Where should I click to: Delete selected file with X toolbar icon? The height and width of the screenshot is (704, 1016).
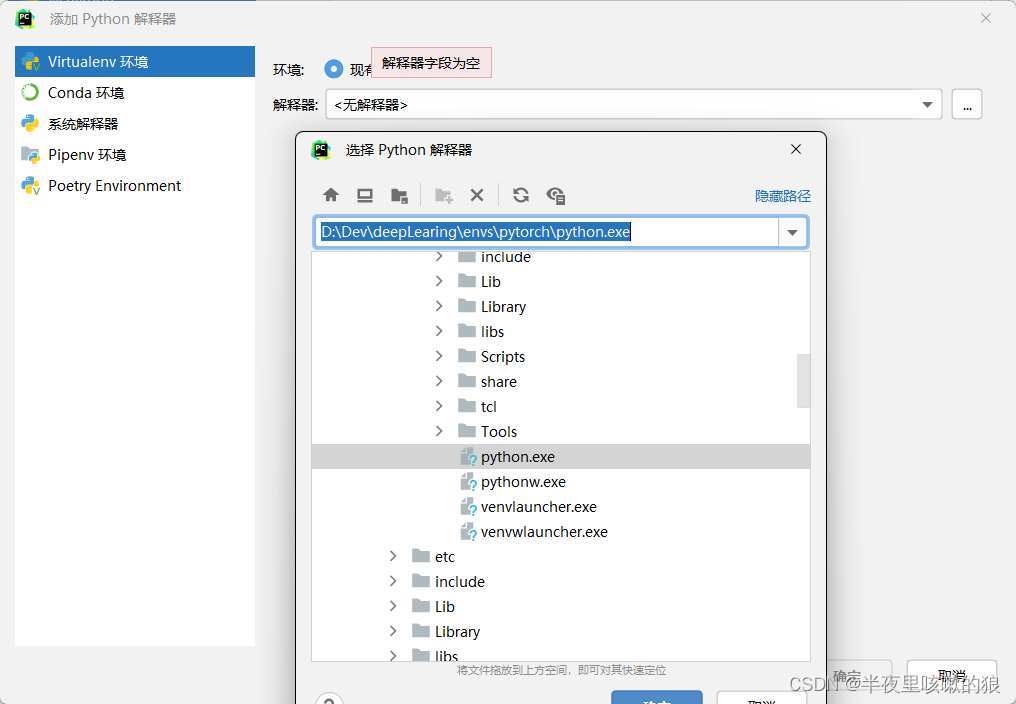(477, 195)
